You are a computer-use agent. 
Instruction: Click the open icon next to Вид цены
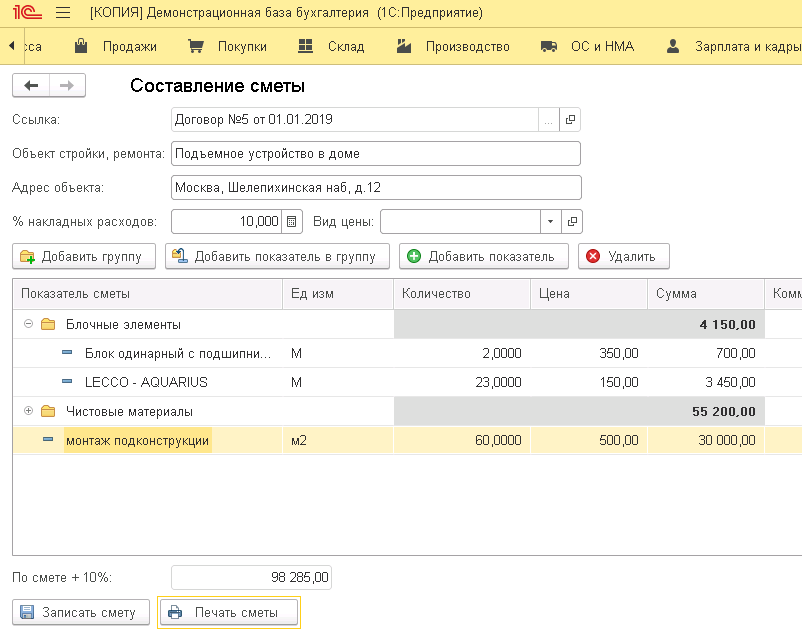point(572,221)
